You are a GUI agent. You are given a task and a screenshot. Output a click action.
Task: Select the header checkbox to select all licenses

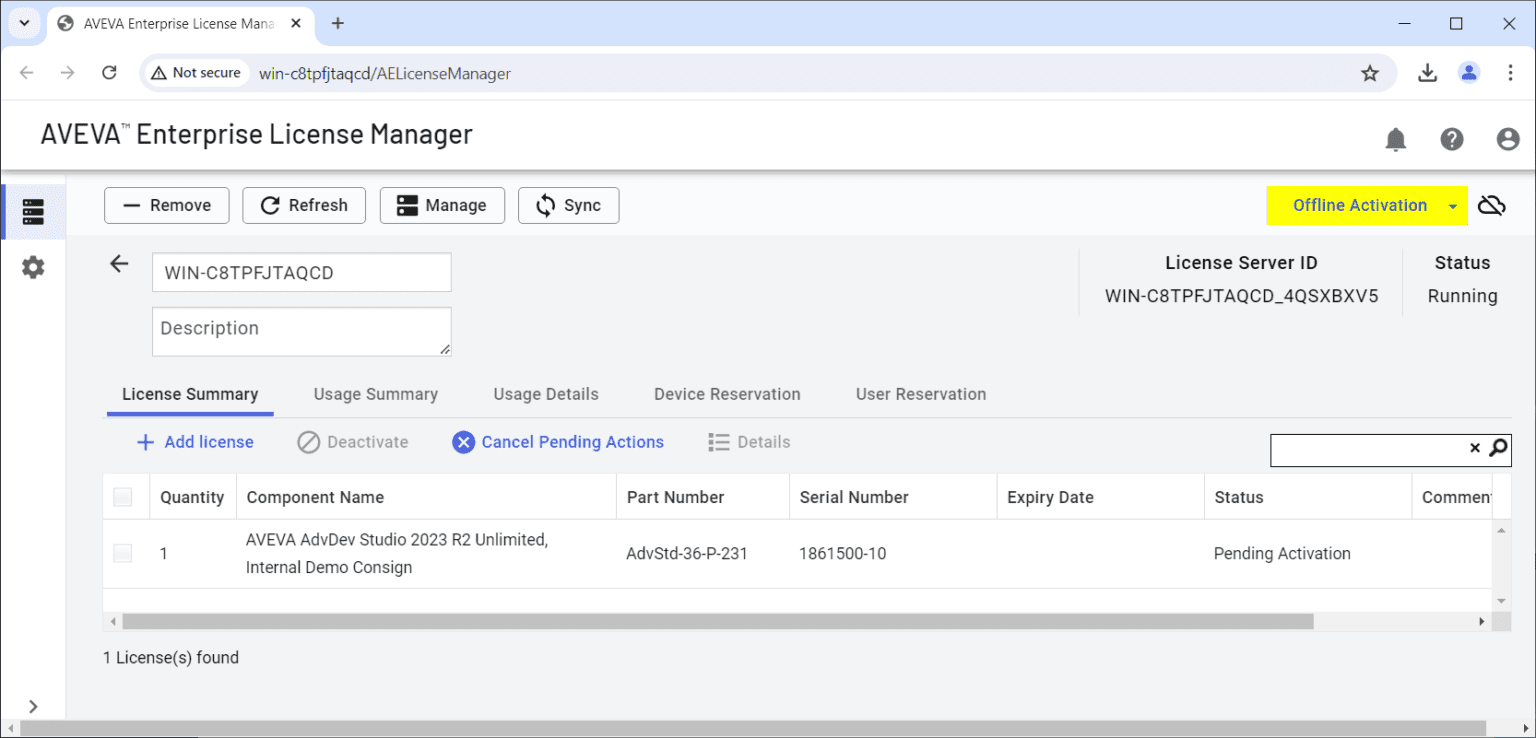122,496
